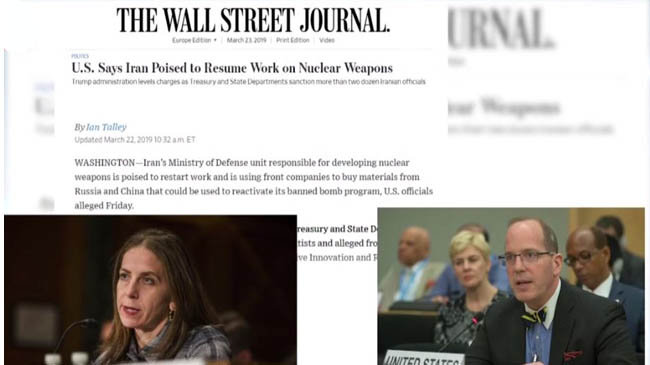Click the article subheadline about sanctions
650x365 pixels.
click(249, 82)
